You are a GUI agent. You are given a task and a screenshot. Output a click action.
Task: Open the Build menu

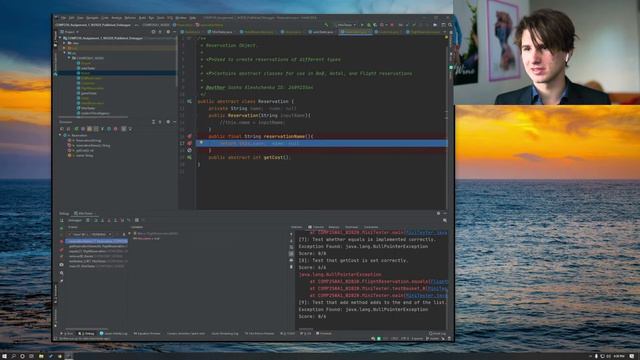click(x=142, y=18)
